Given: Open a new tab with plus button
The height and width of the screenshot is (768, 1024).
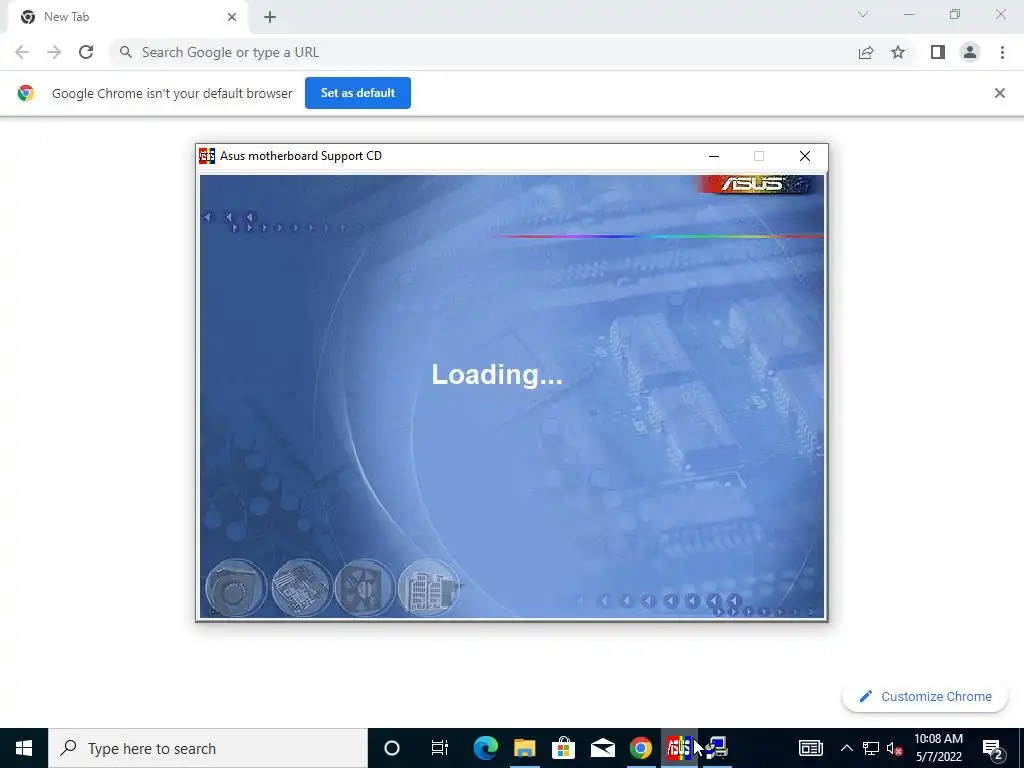Looking at the screenshot, I should coord(270,17).
